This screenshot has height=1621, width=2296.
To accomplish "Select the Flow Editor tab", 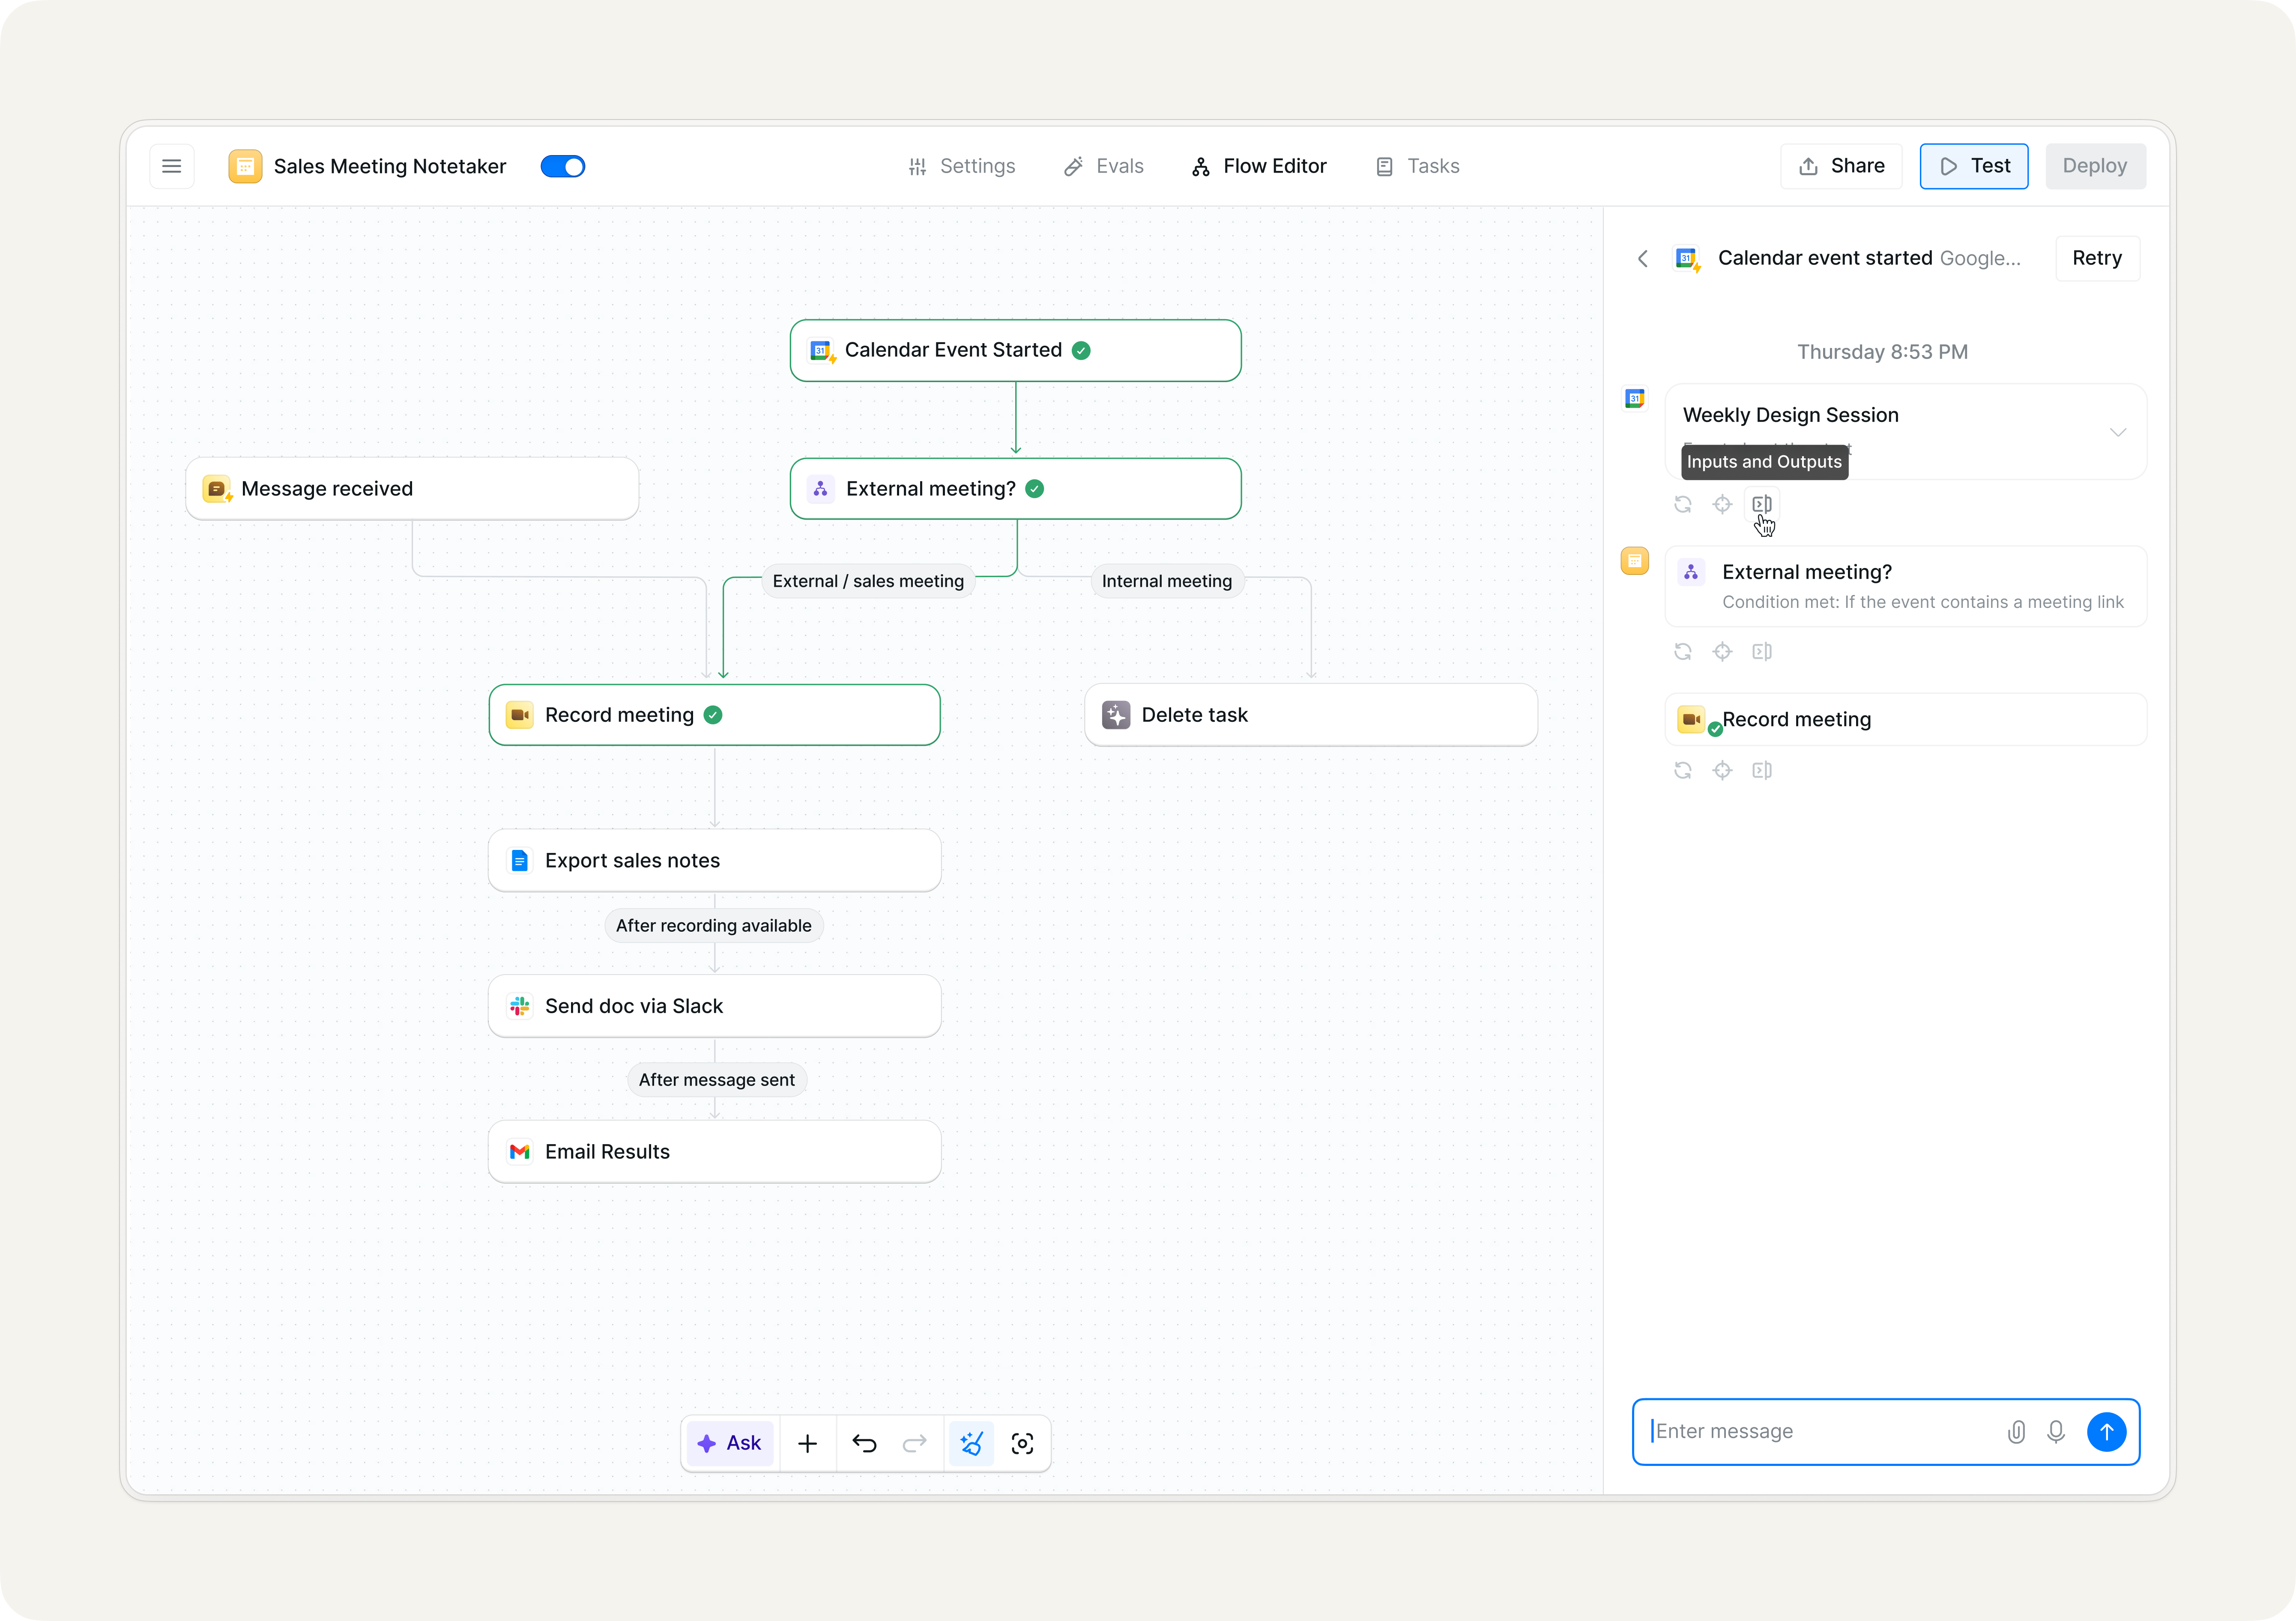I will (x=1259, y=166).
